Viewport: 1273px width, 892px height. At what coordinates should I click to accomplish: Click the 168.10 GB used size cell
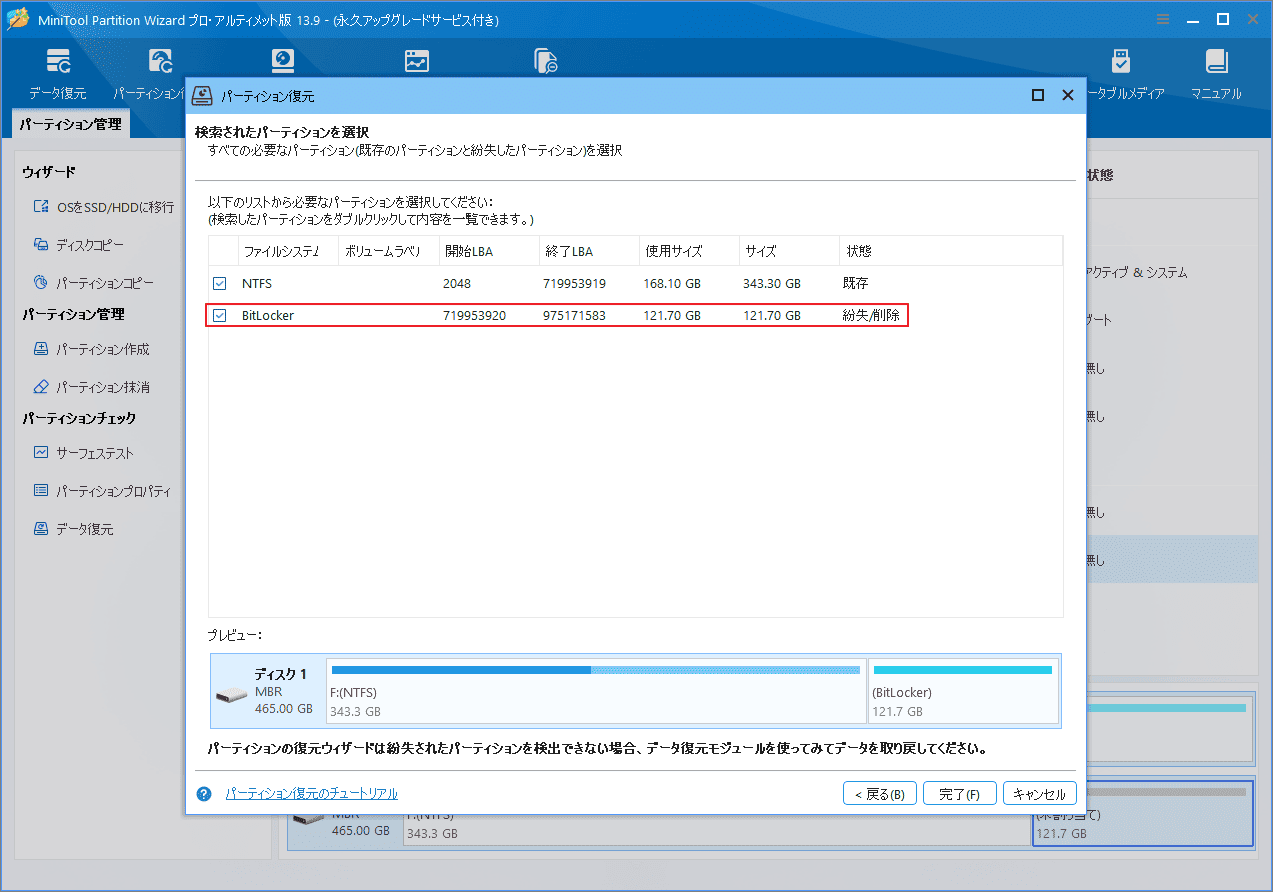672,284
